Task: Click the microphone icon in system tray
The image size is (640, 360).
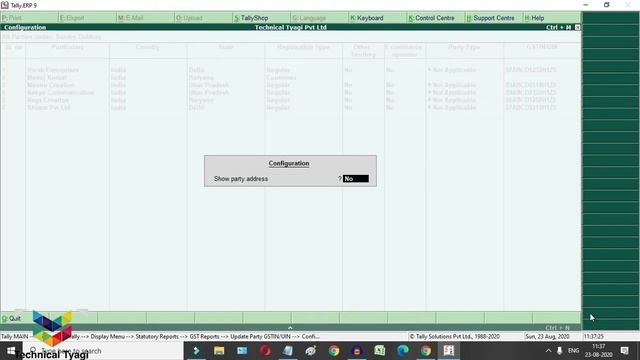Action: [x=560, y=351]
